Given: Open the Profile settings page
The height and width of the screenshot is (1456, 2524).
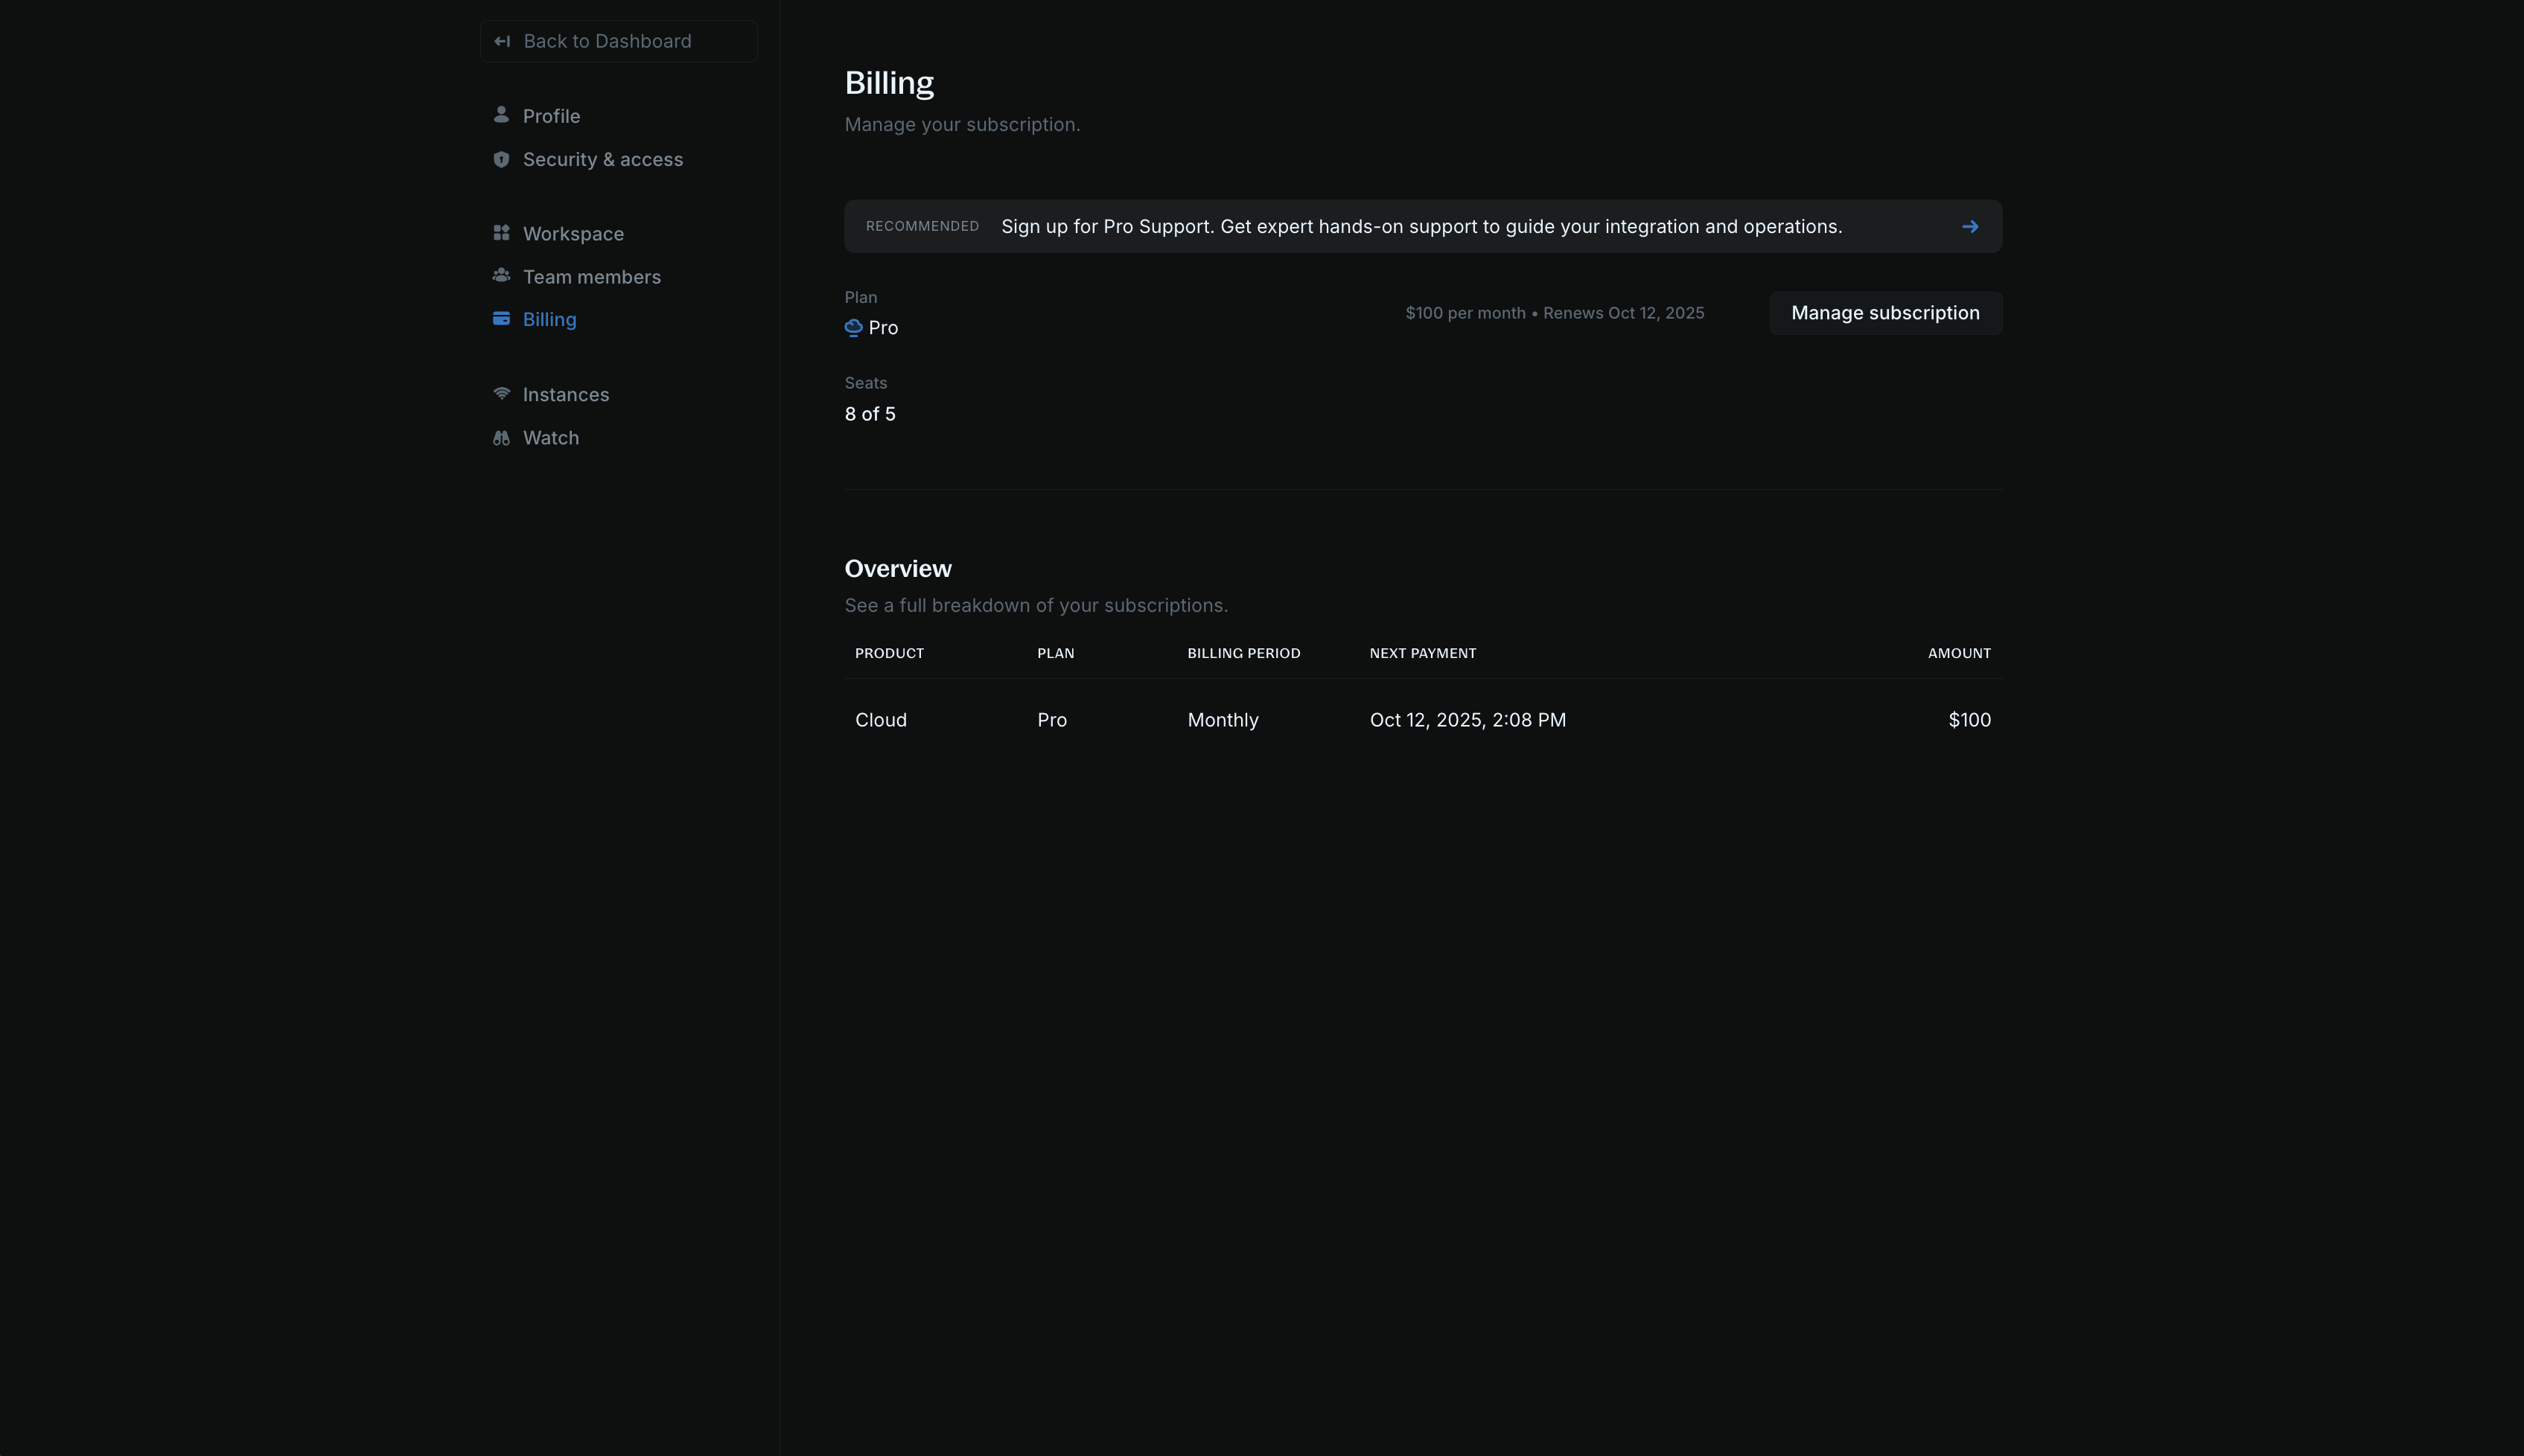Looking at the screenshot, I should [x=551, y=116].
